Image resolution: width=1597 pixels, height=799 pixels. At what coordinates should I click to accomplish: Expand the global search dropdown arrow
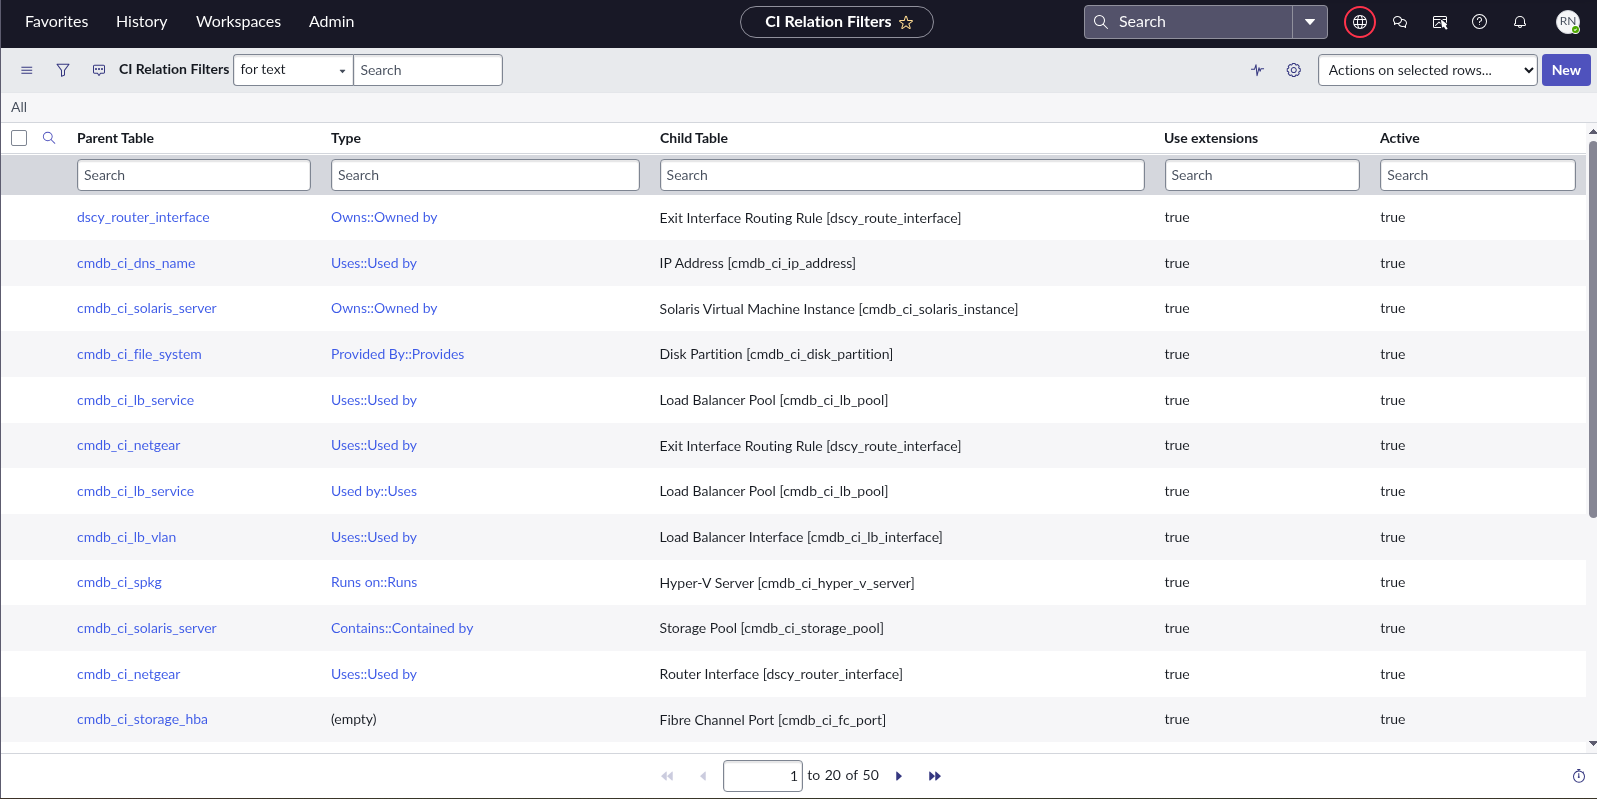tap(1309, 22)
